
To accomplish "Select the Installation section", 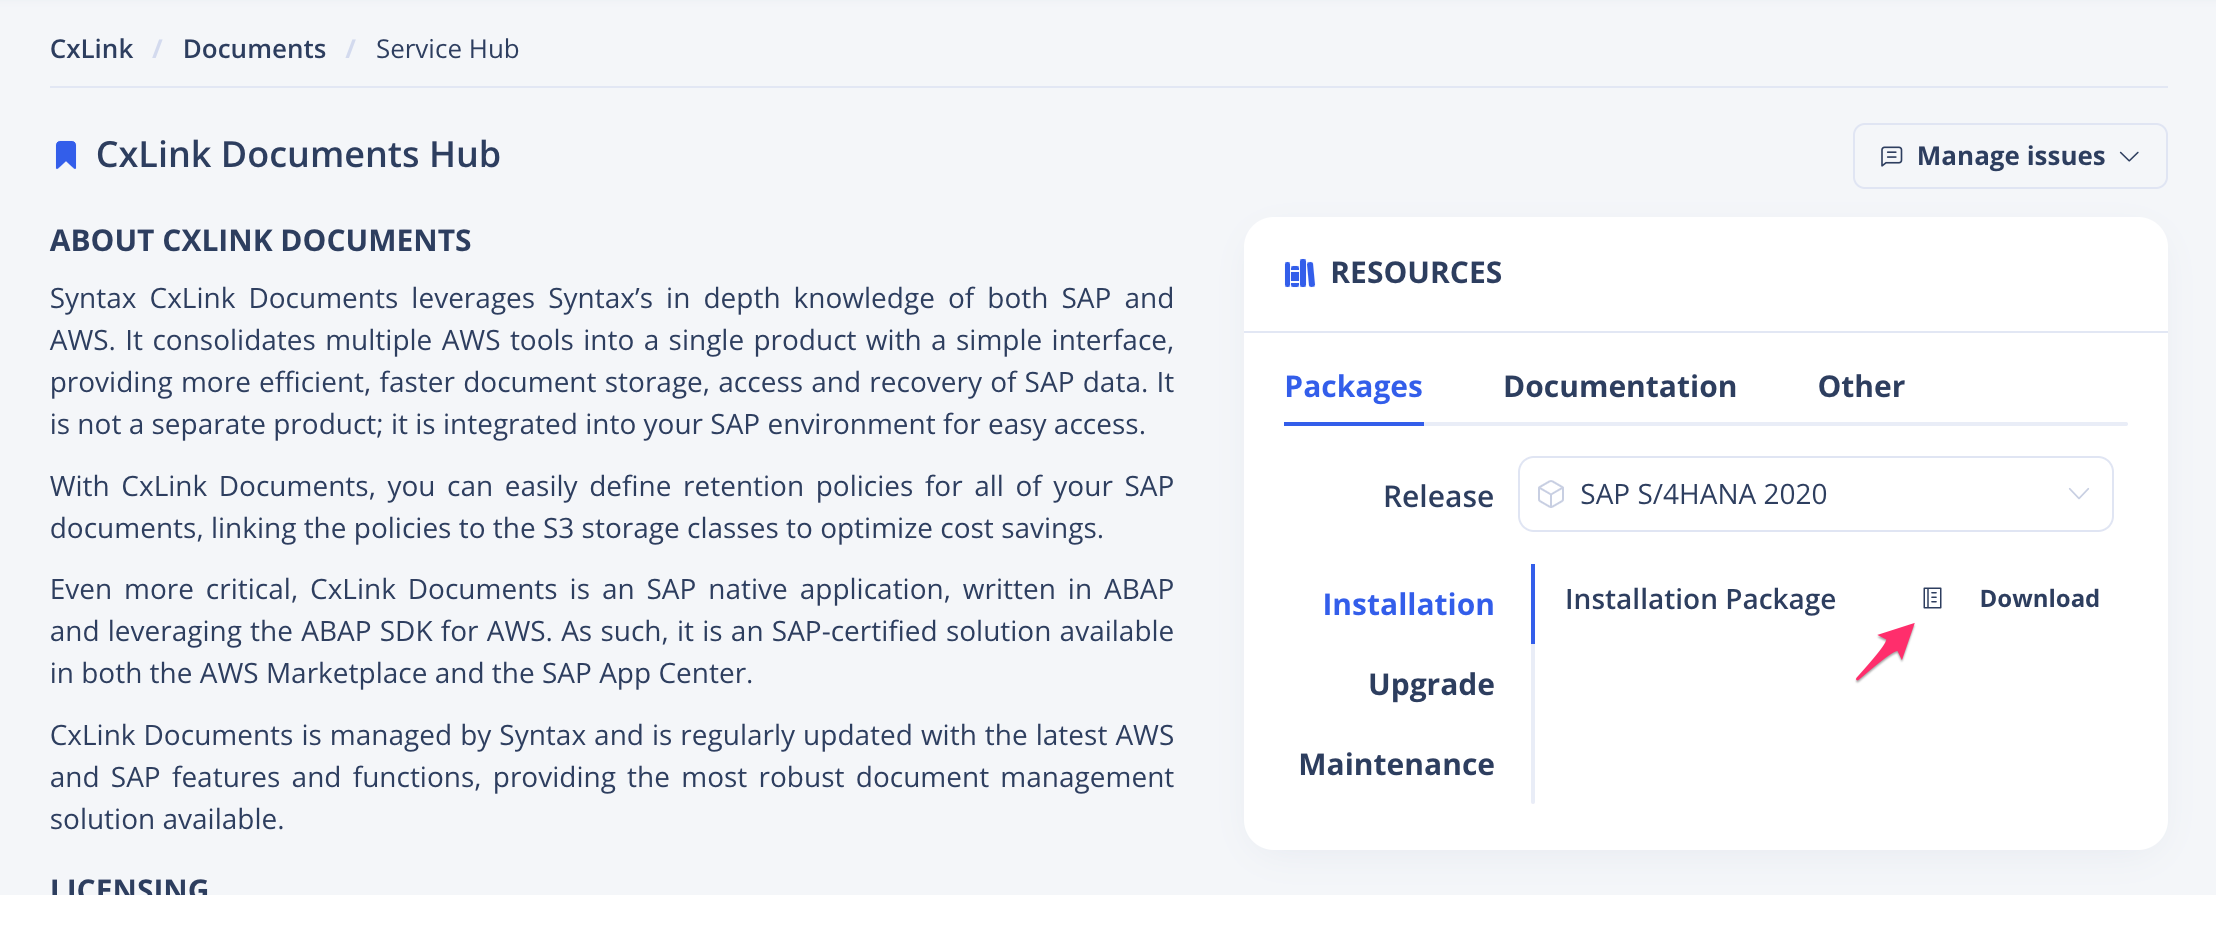I will 1408,604.
